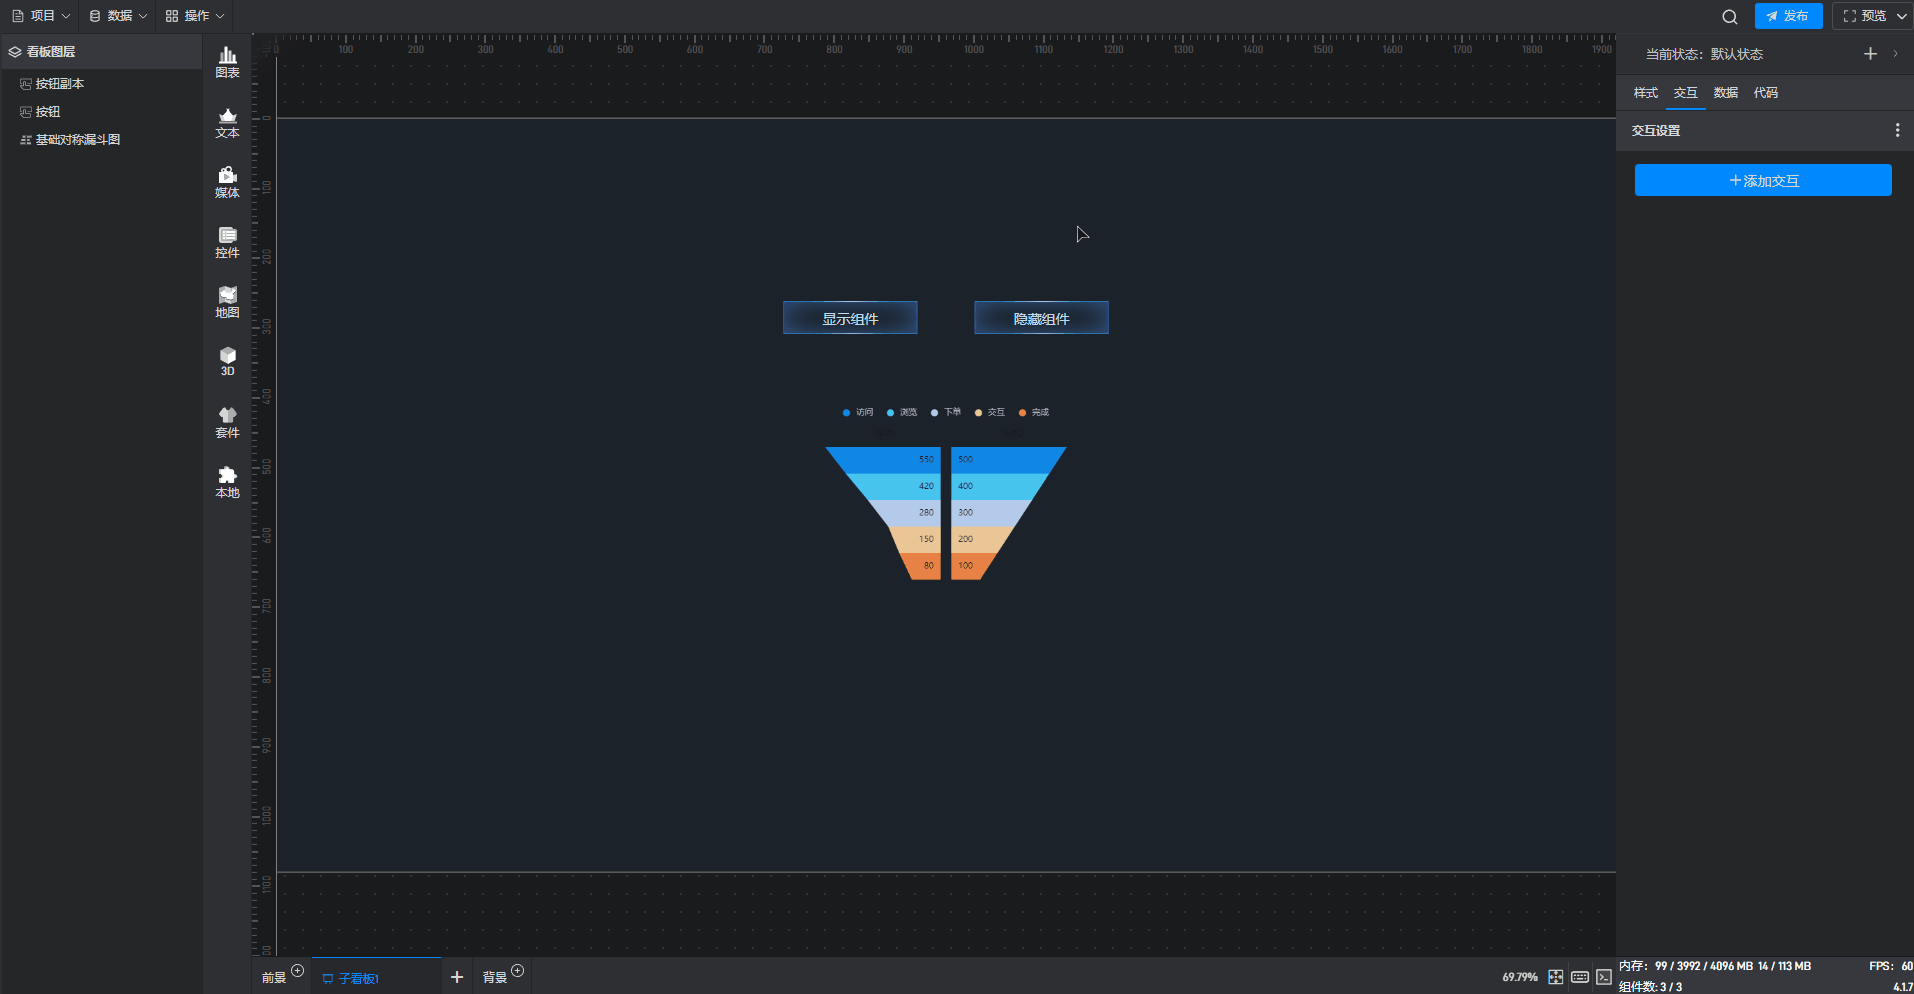Click the keyboard shortcuts icon
The image size is (1914, 994).
pos(1580,977)
